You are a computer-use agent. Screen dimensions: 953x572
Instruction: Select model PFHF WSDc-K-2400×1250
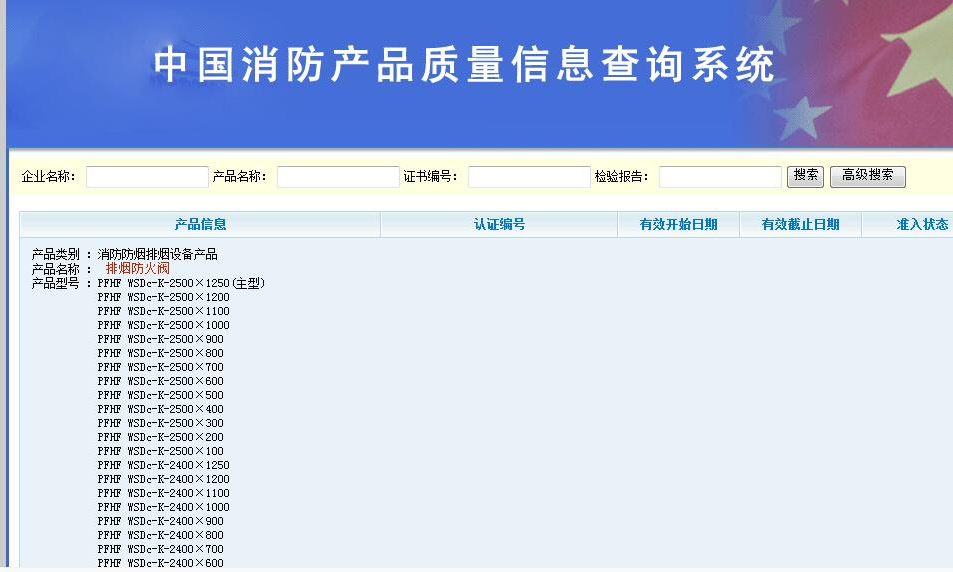(163, 465)
